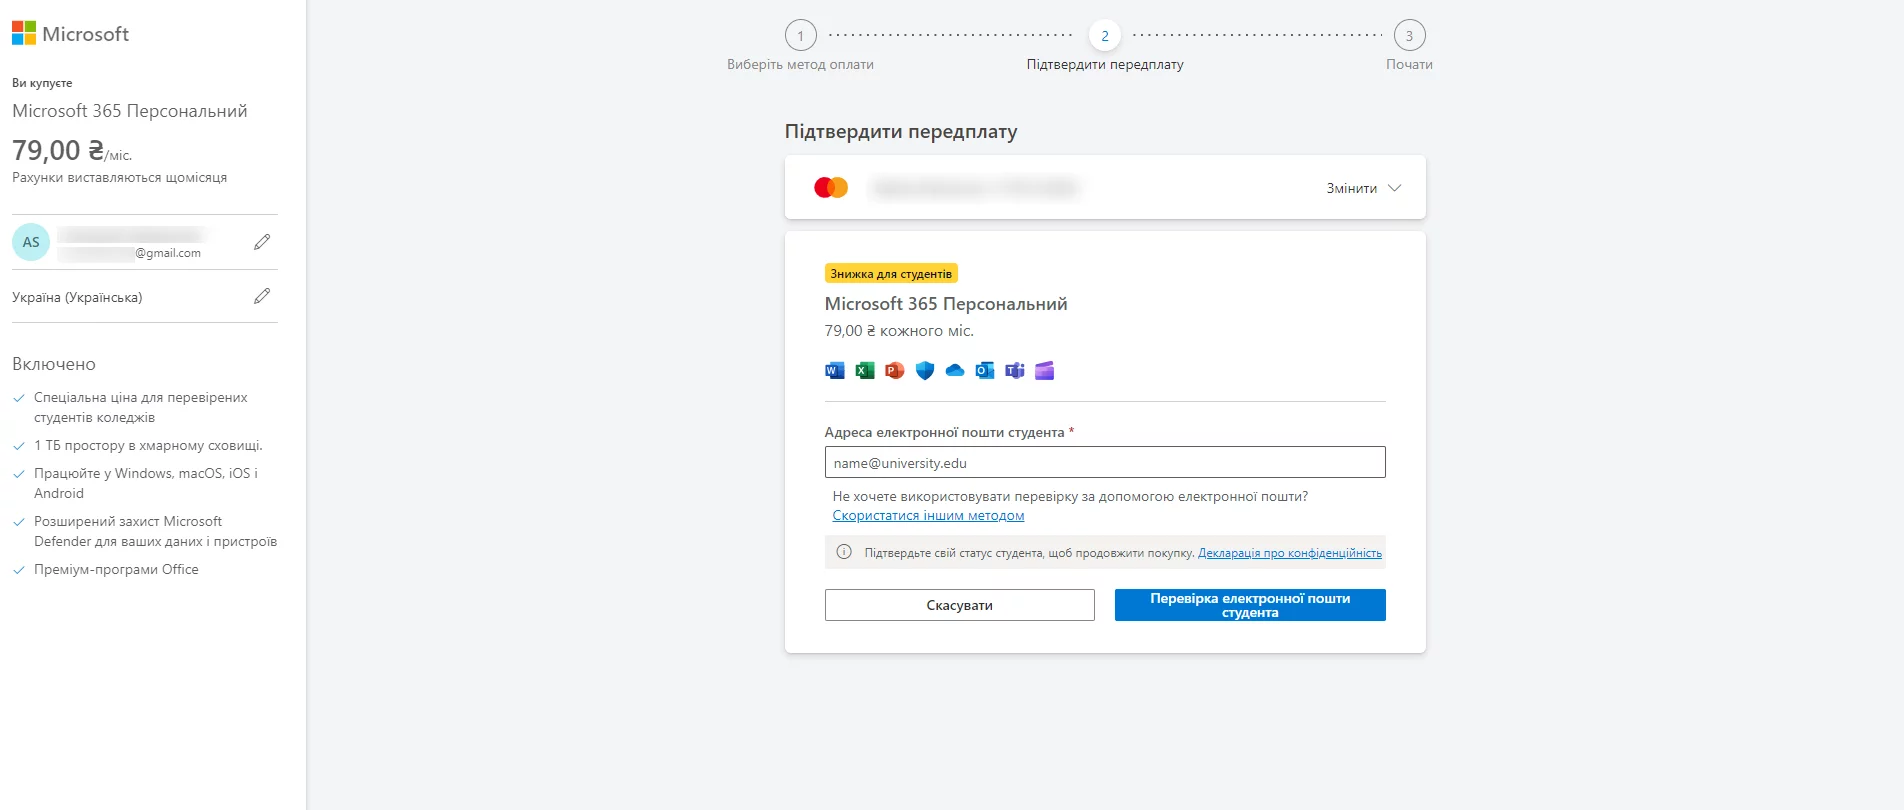The image size is (1904, 810).
Task: Click the Microsoft logo
Action: tap(70, 34)
